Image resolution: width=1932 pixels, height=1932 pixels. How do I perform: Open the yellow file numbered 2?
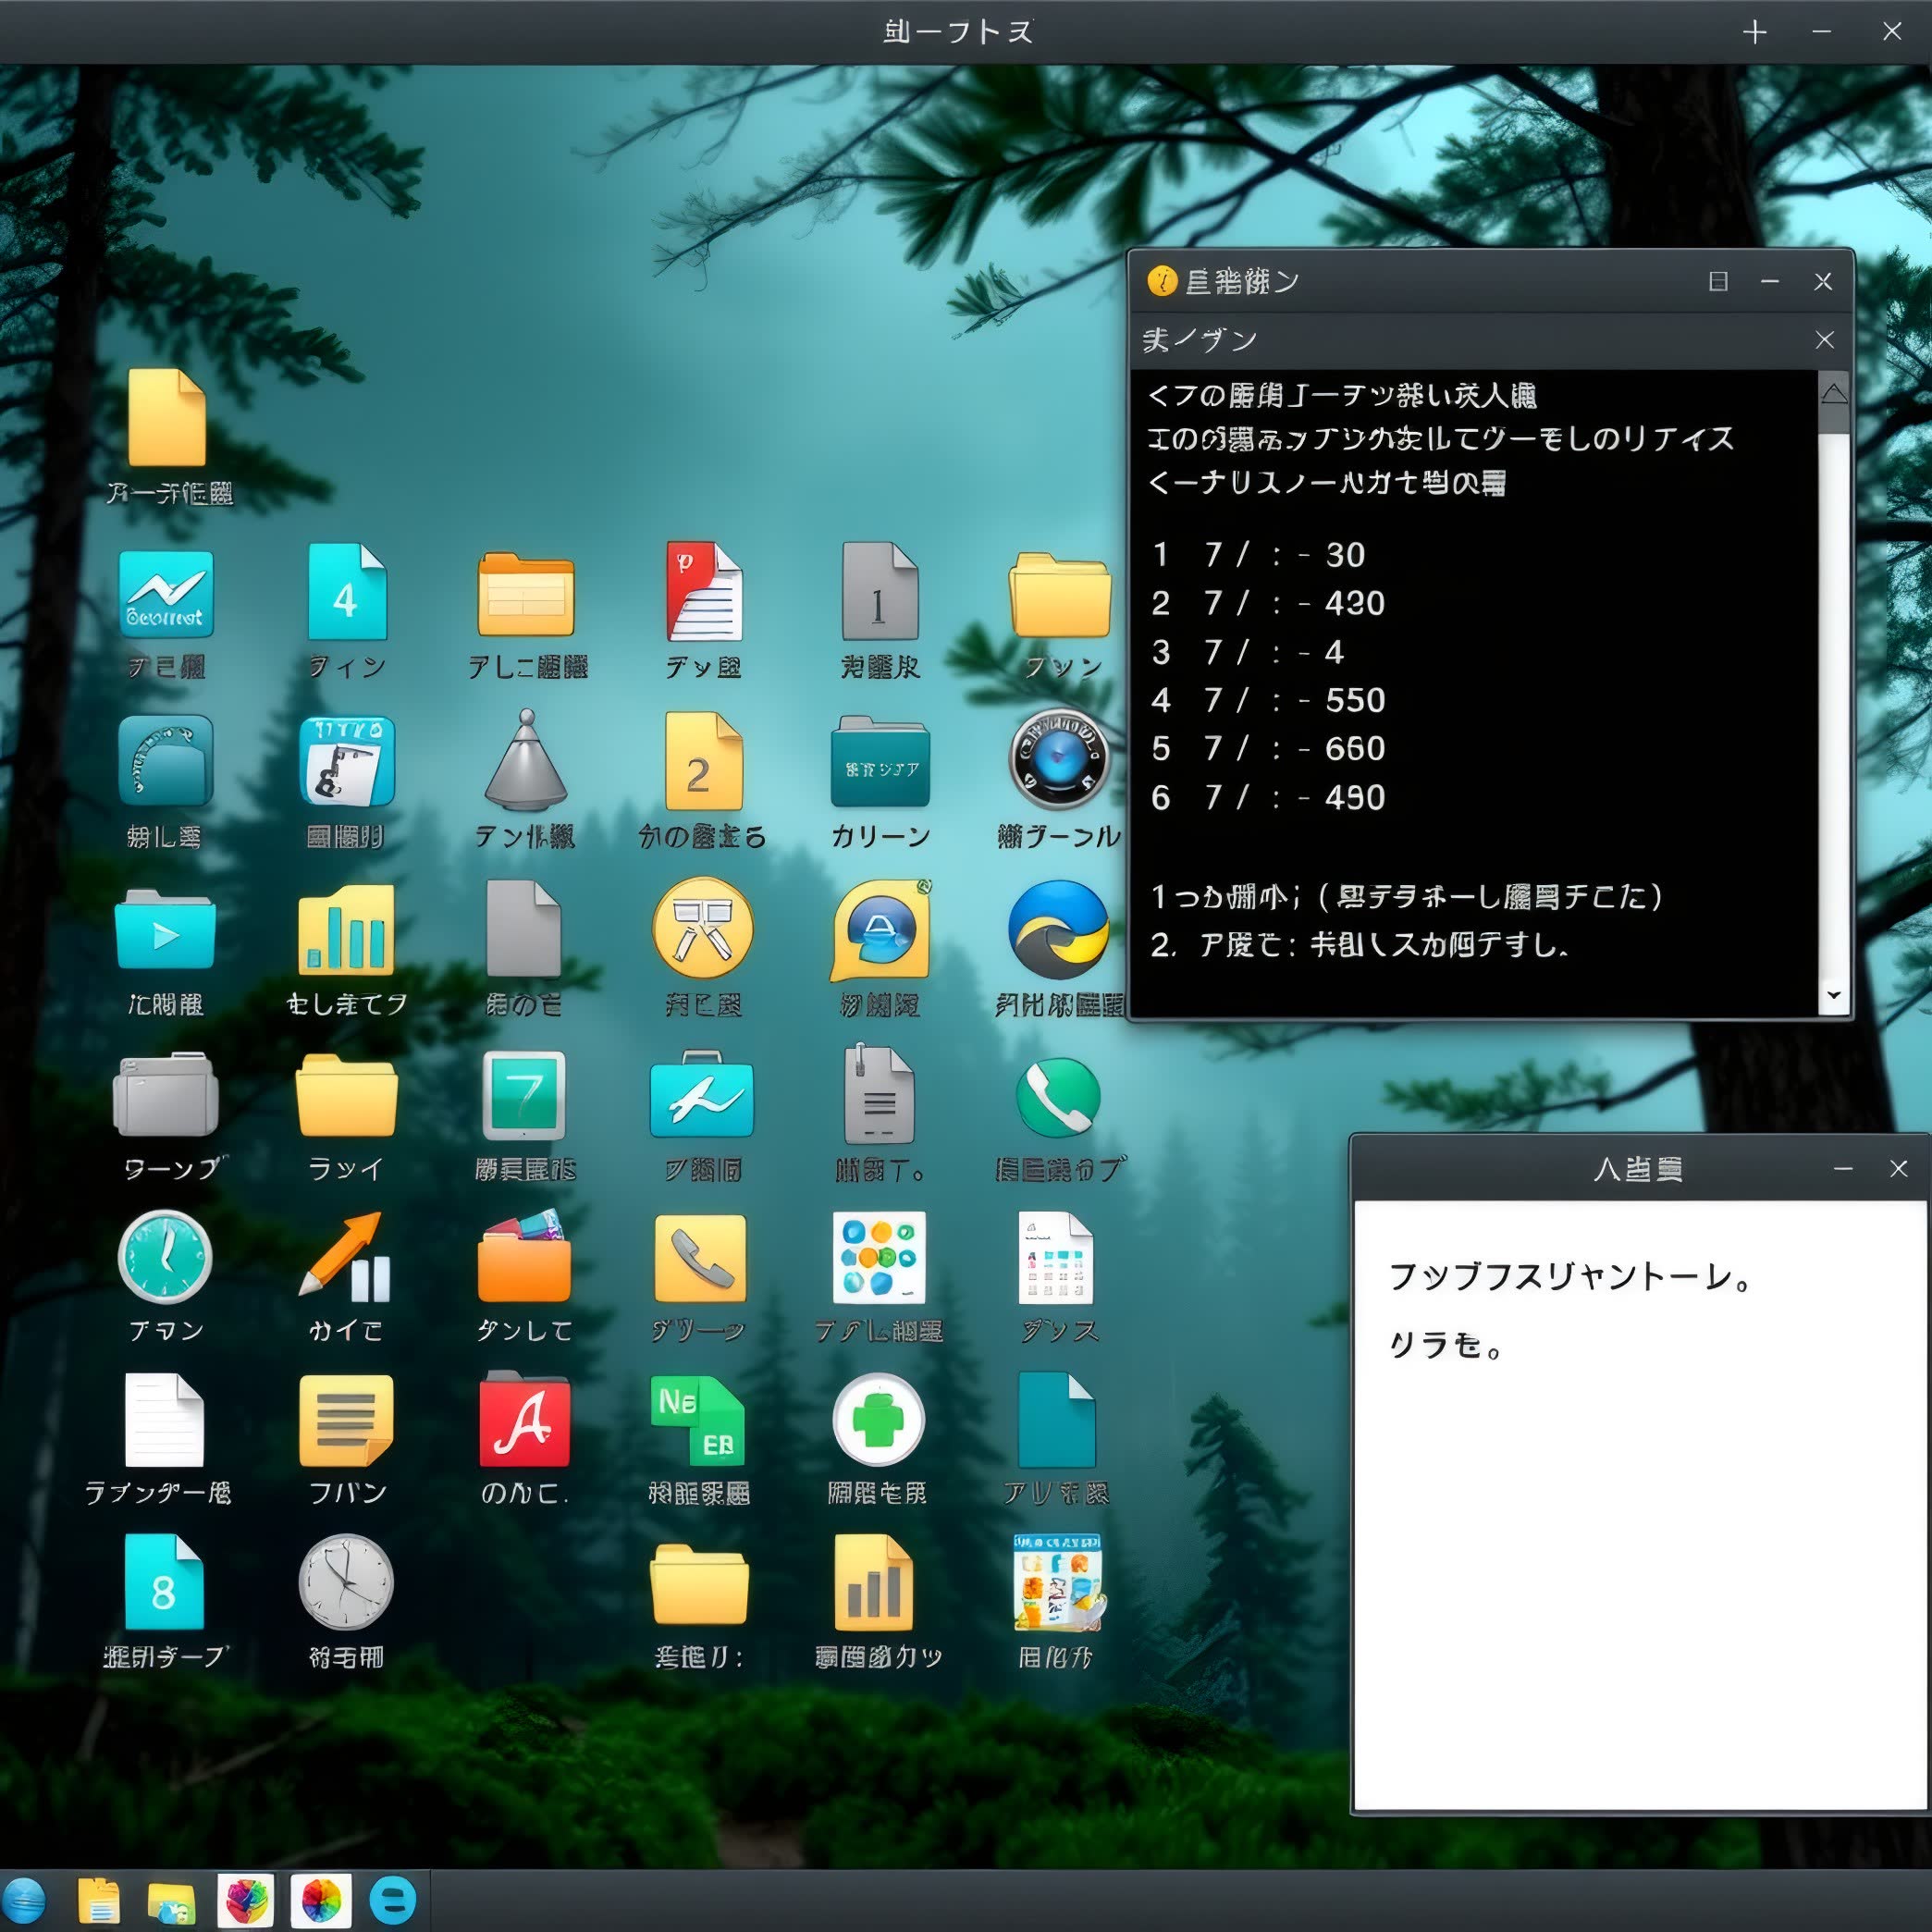[x=703, y=762]
